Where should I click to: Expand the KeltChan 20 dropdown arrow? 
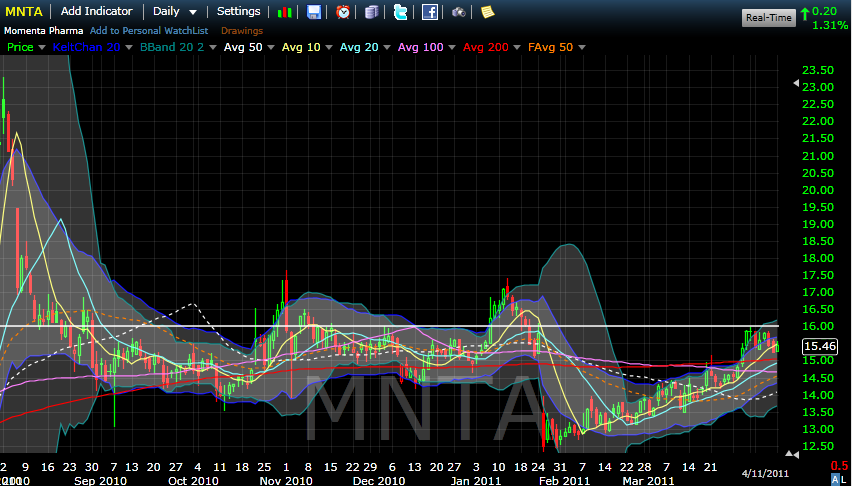point(129,48)
